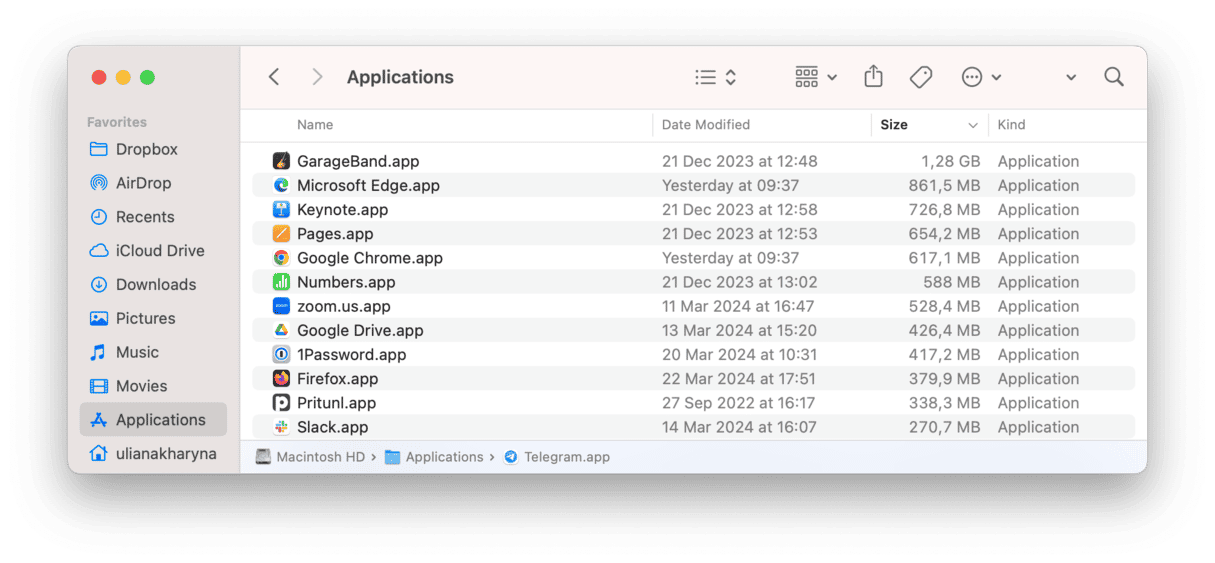The width and height of the screenshot is (1215, 563).
Task: Select the Firefox.app icon
Action: (281, 379)
